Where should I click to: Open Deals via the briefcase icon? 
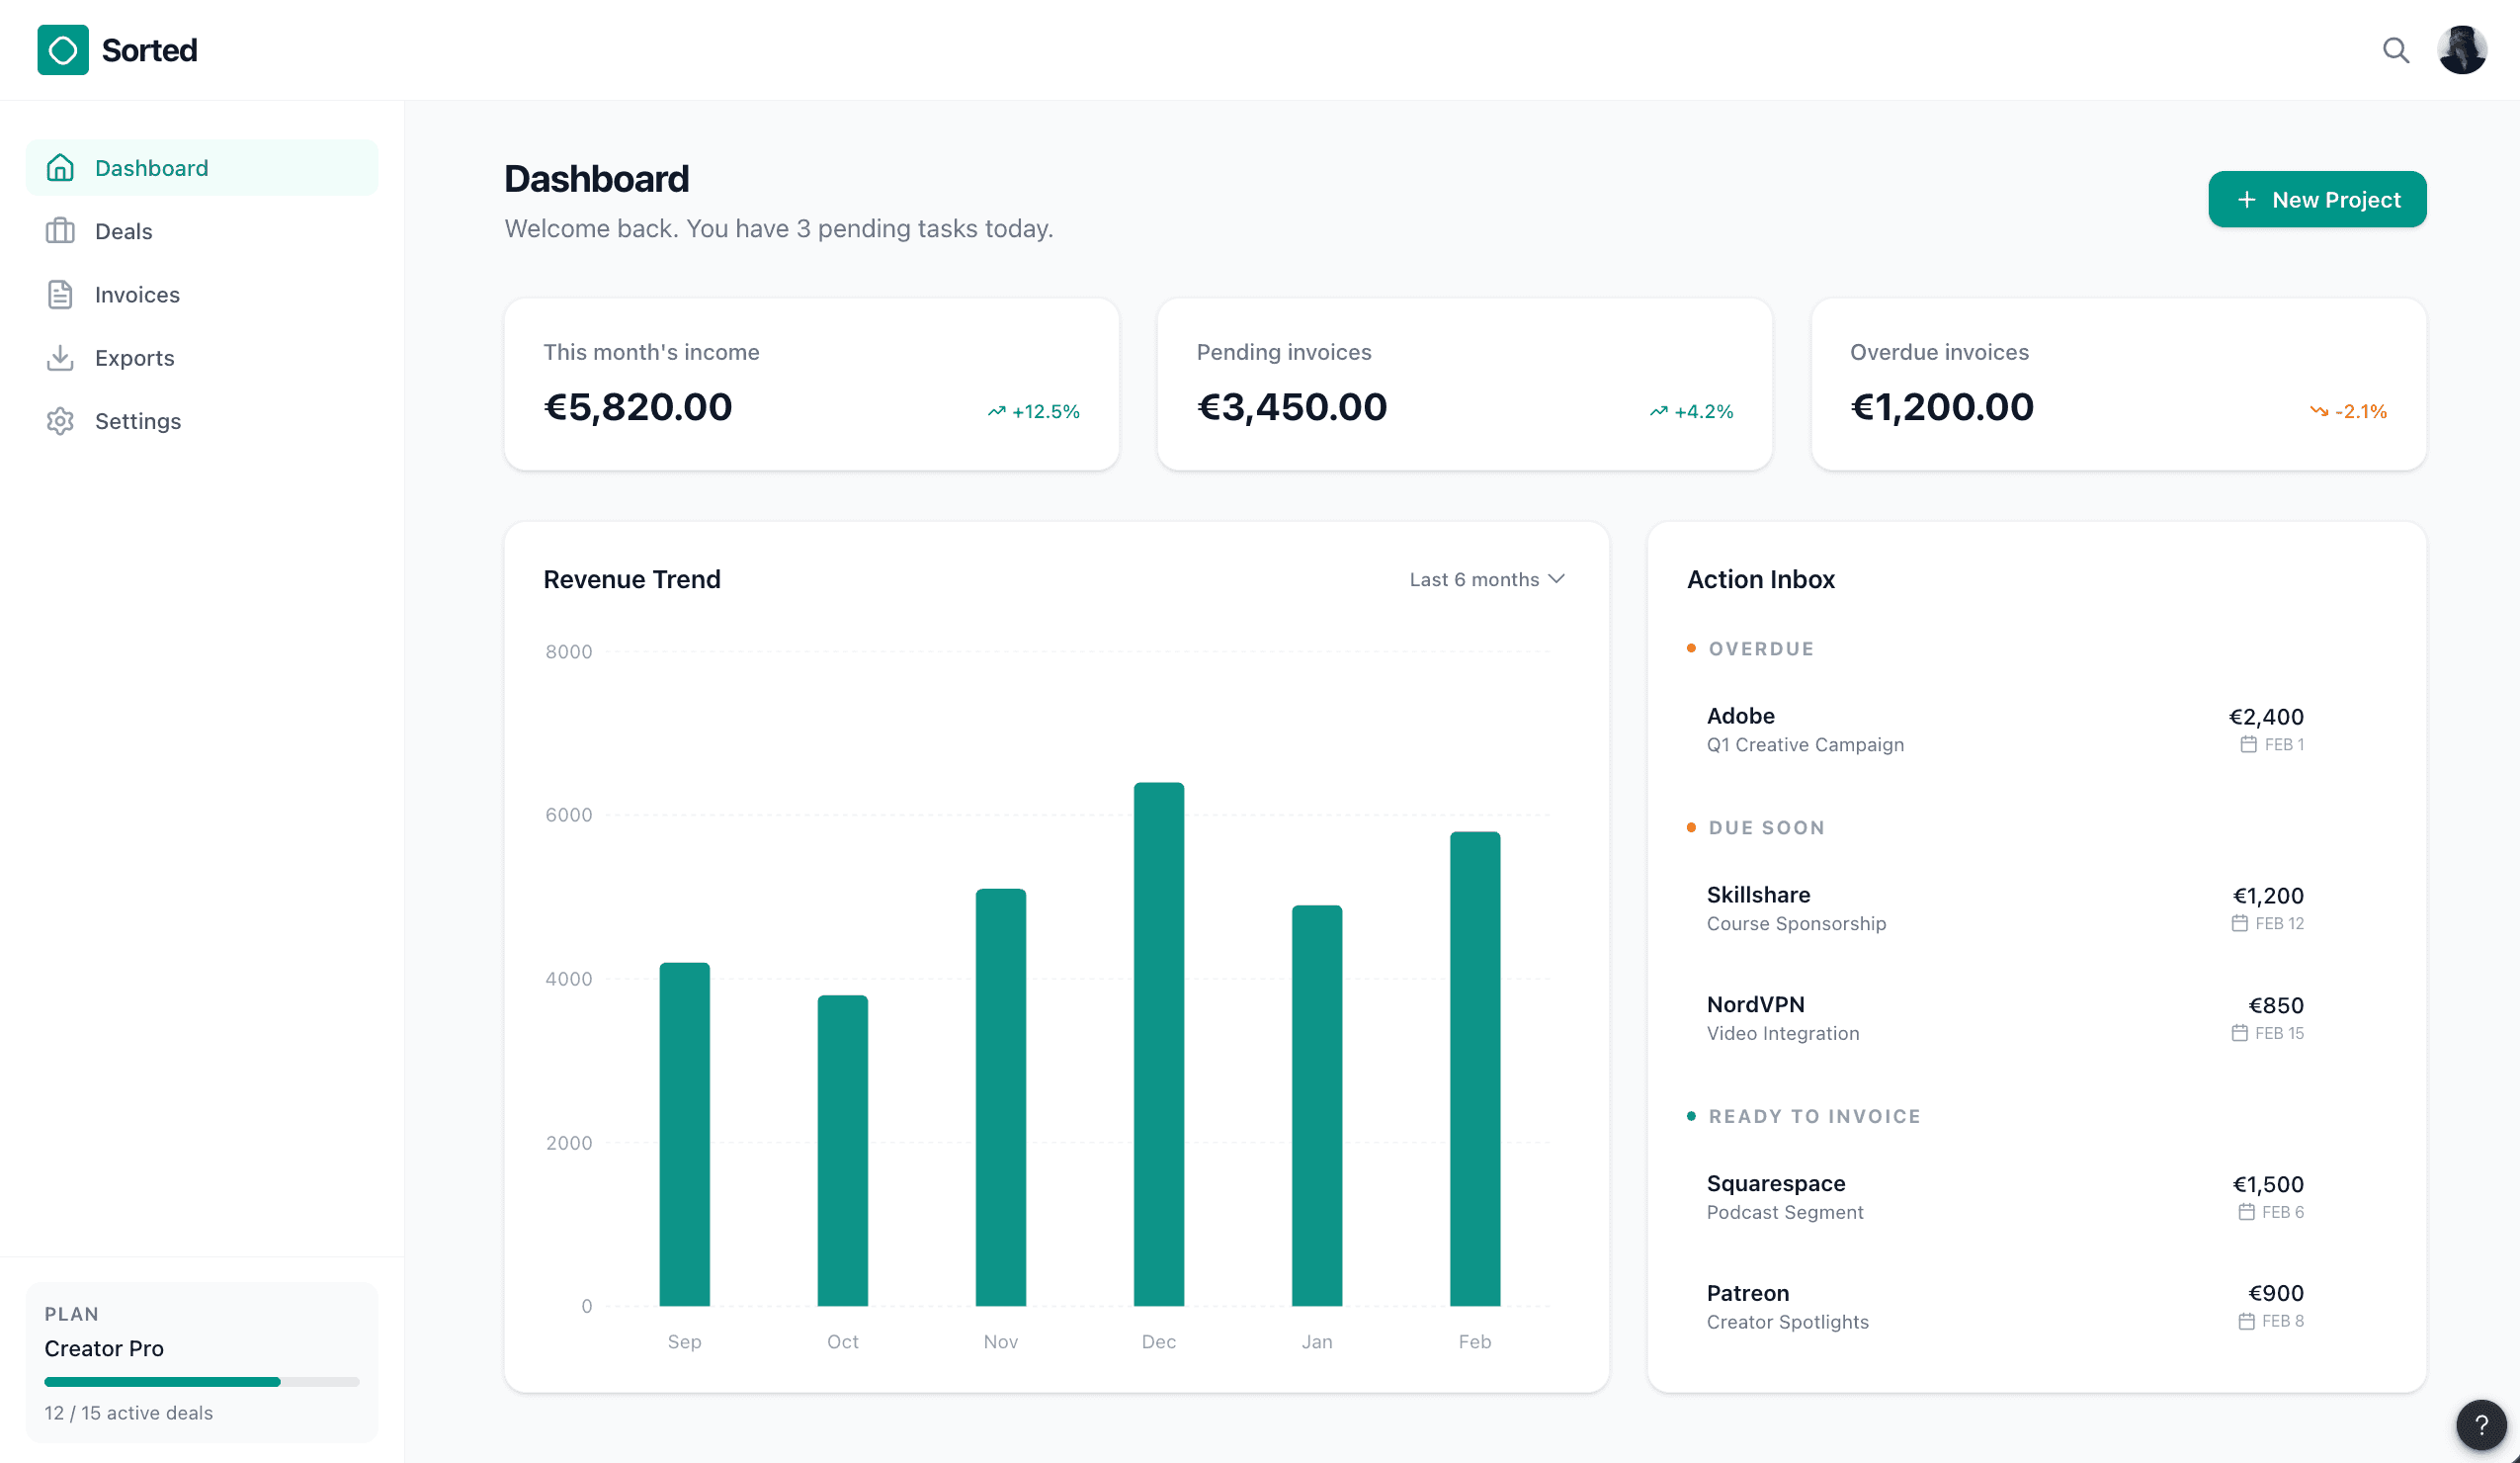coord(61,231)
